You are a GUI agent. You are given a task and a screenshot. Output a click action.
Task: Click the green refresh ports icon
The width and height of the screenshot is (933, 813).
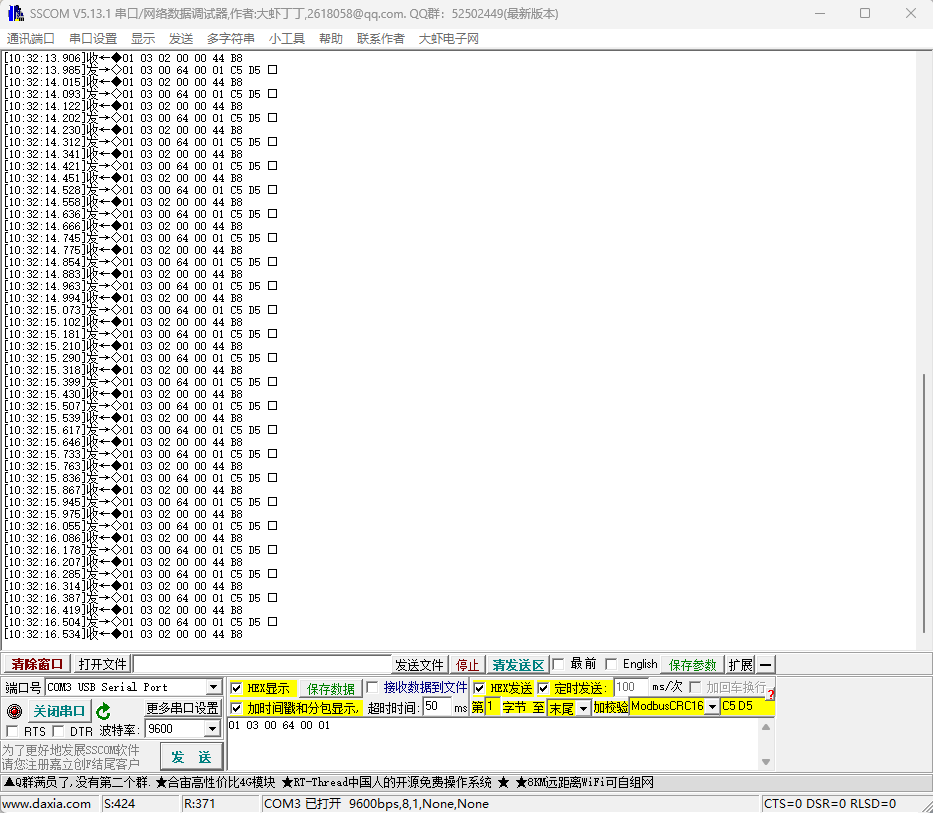coord(103,711)
